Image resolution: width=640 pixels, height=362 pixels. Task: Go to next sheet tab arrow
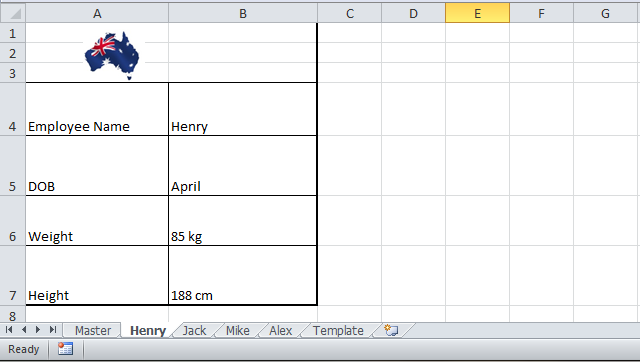pos(38,330)
